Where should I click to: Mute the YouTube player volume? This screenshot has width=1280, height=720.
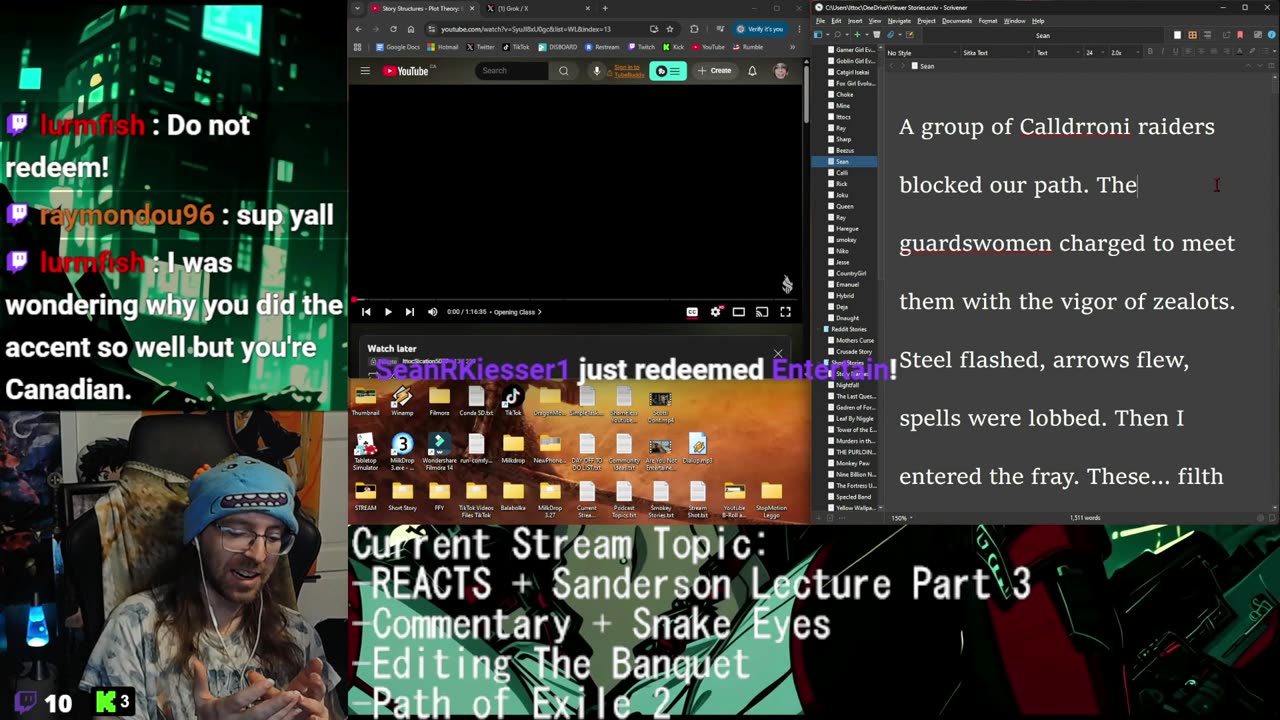point(432,312)
